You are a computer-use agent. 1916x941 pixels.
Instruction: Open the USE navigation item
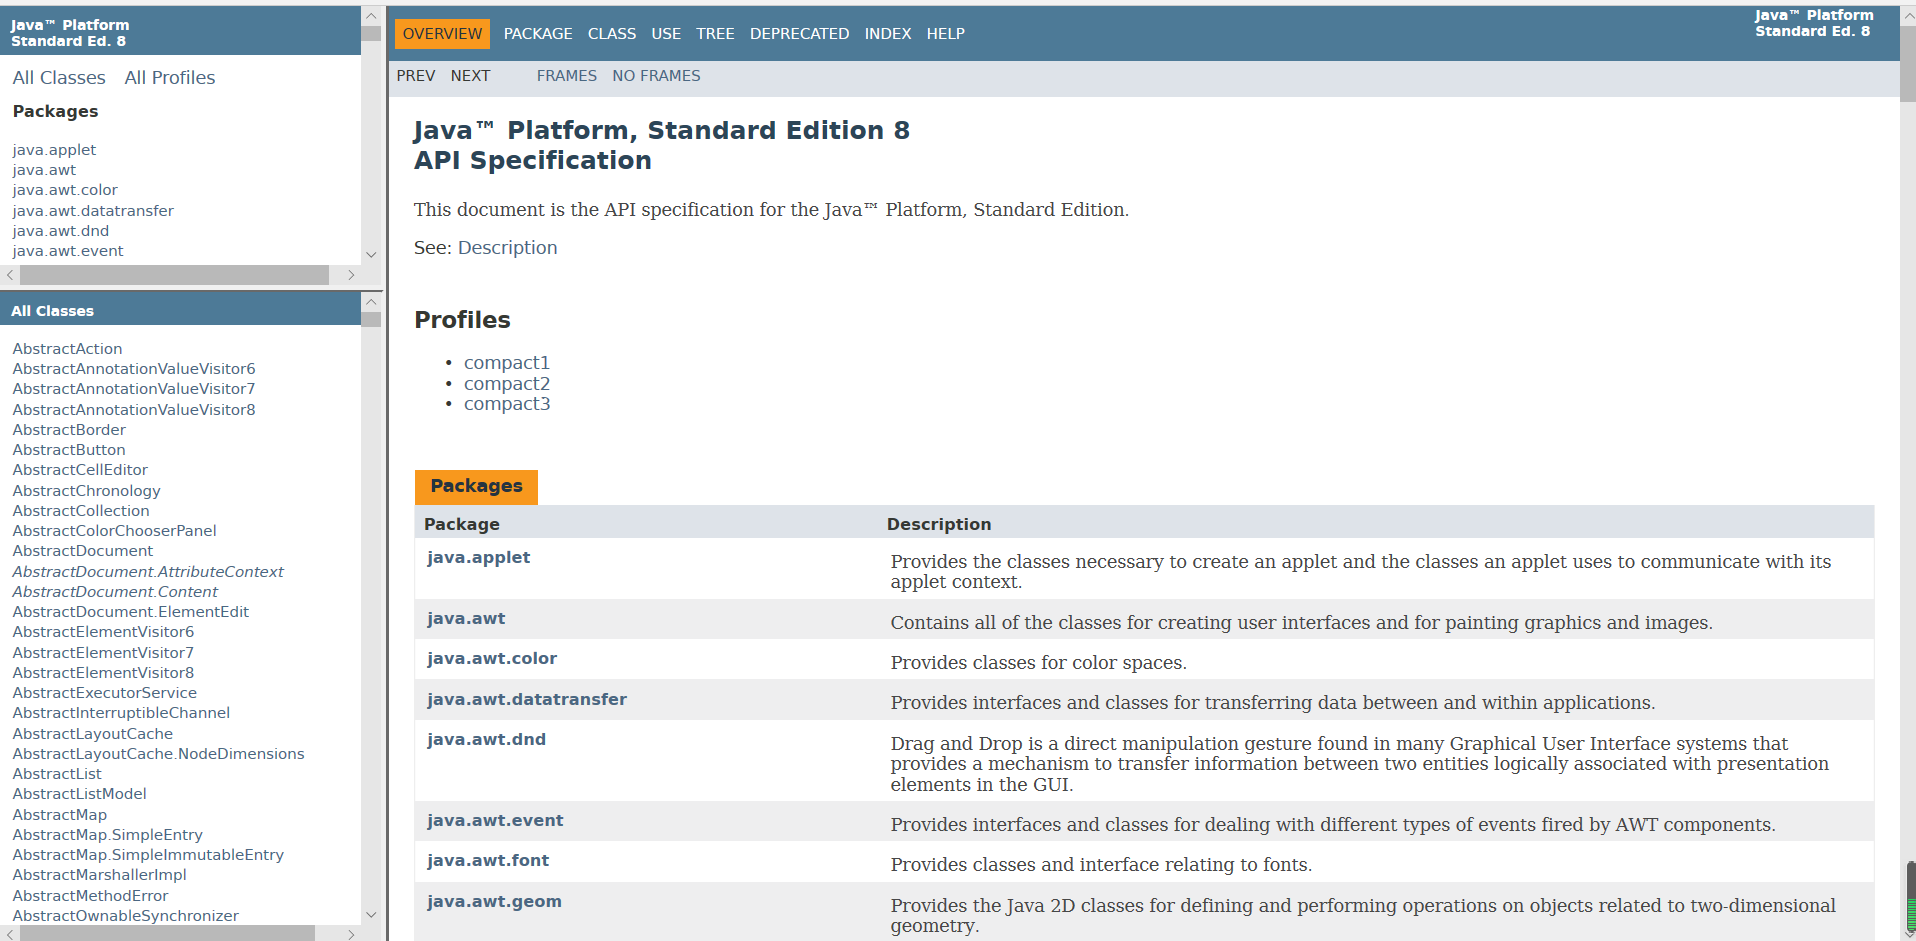point(666,34)
